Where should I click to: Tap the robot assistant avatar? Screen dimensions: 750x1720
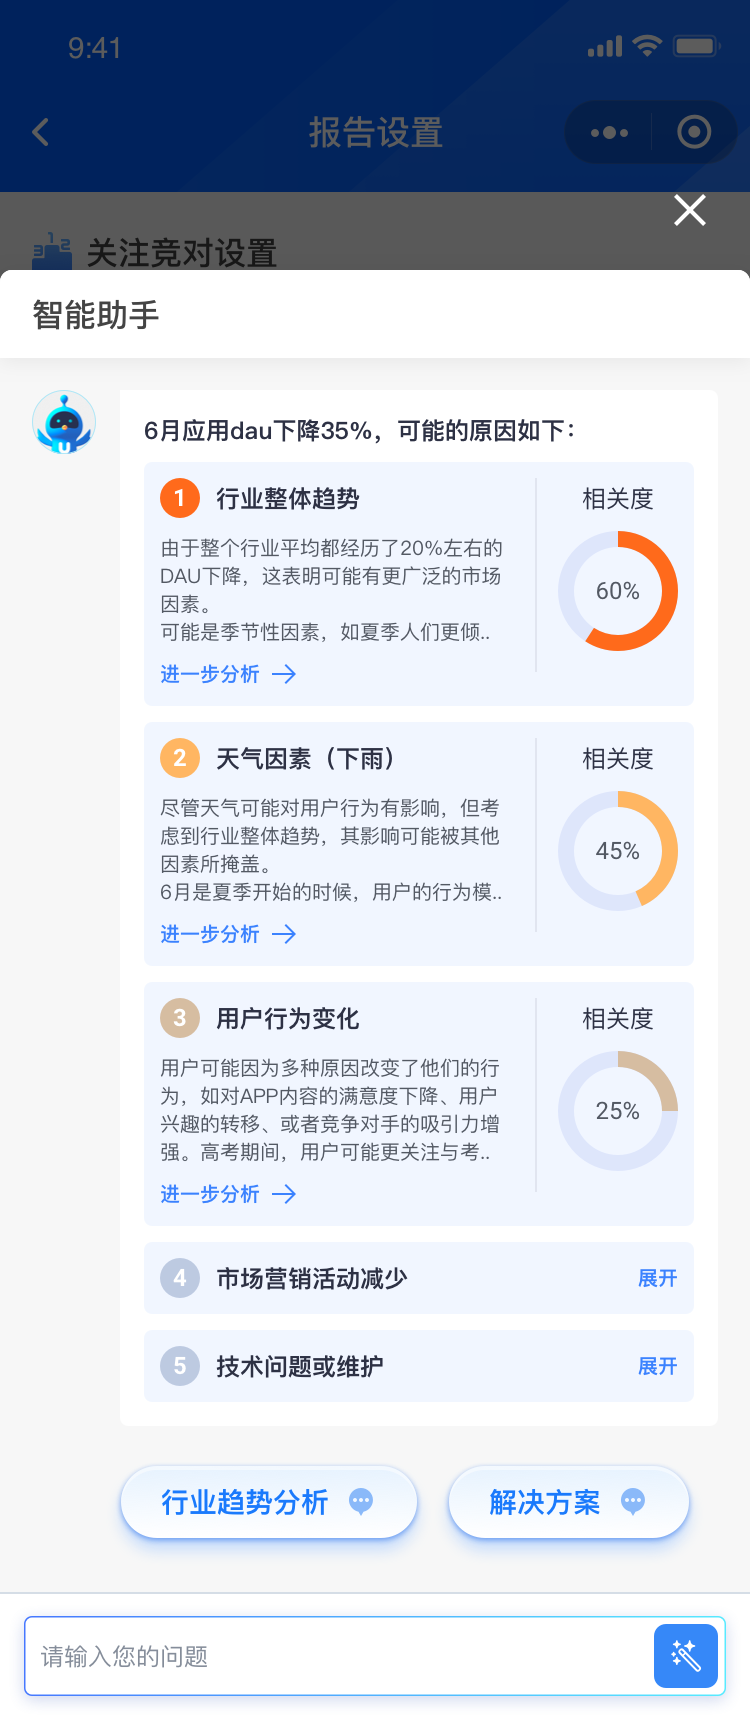(64, 422)
